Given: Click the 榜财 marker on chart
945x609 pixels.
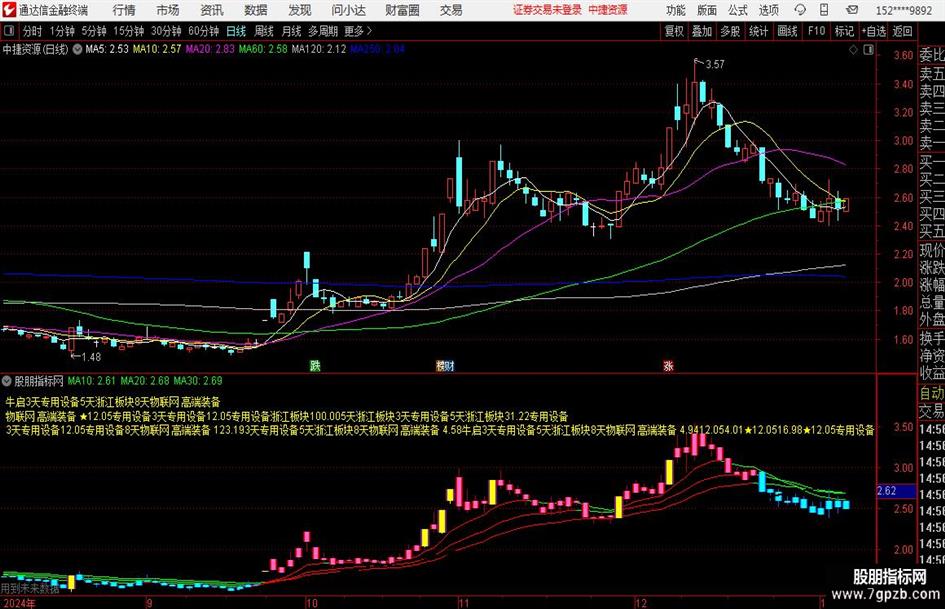Looking at the screenshot, I should 445,365.
